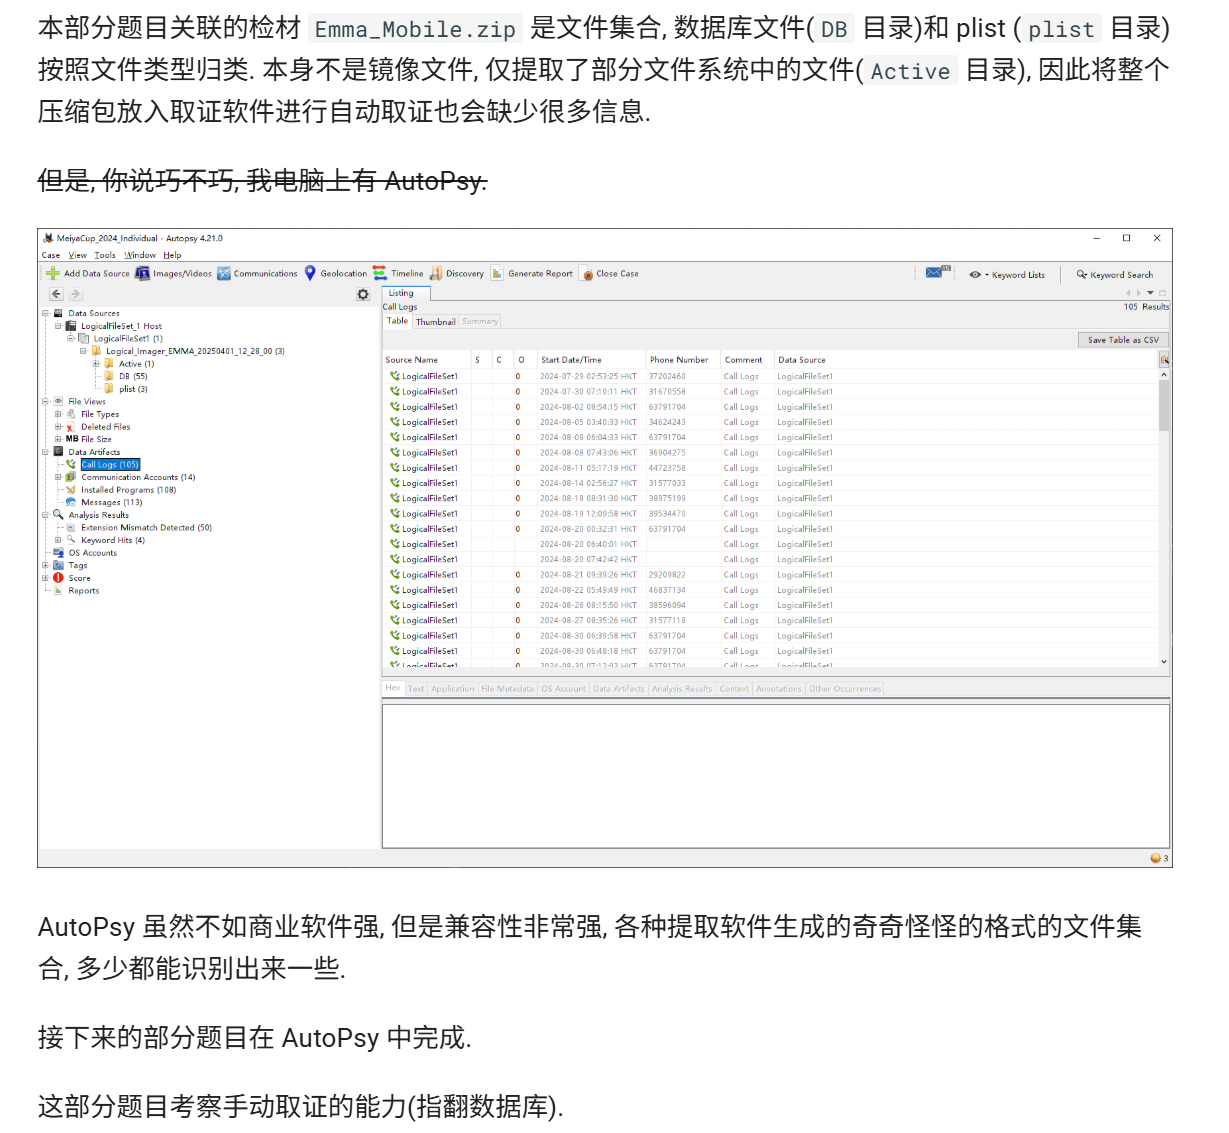The height and width of the screenshot is (1133, 1229).
Task: Click the Start Date/Time column header
Action: tap(571, 360)
